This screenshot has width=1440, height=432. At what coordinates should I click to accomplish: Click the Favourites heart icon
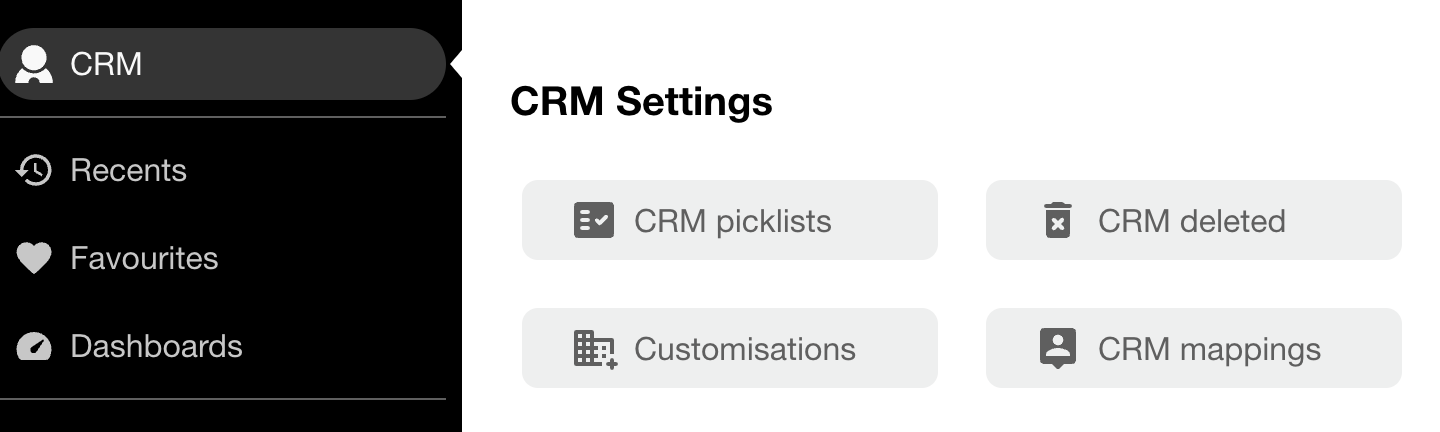click(34, 258)
